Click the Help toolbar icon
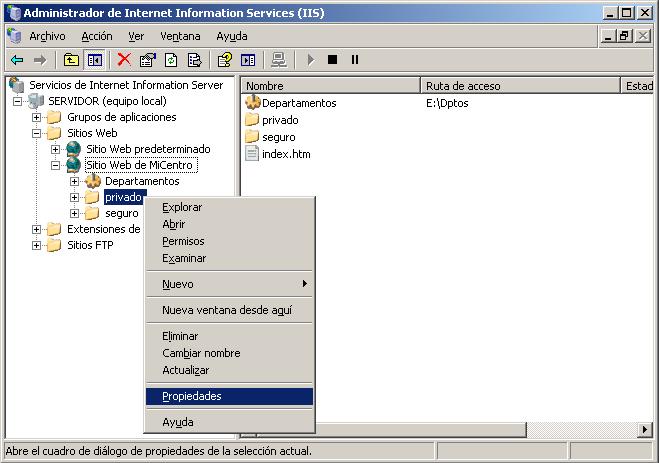Screen dimensions: 659x463 click(x=225, y=60)
